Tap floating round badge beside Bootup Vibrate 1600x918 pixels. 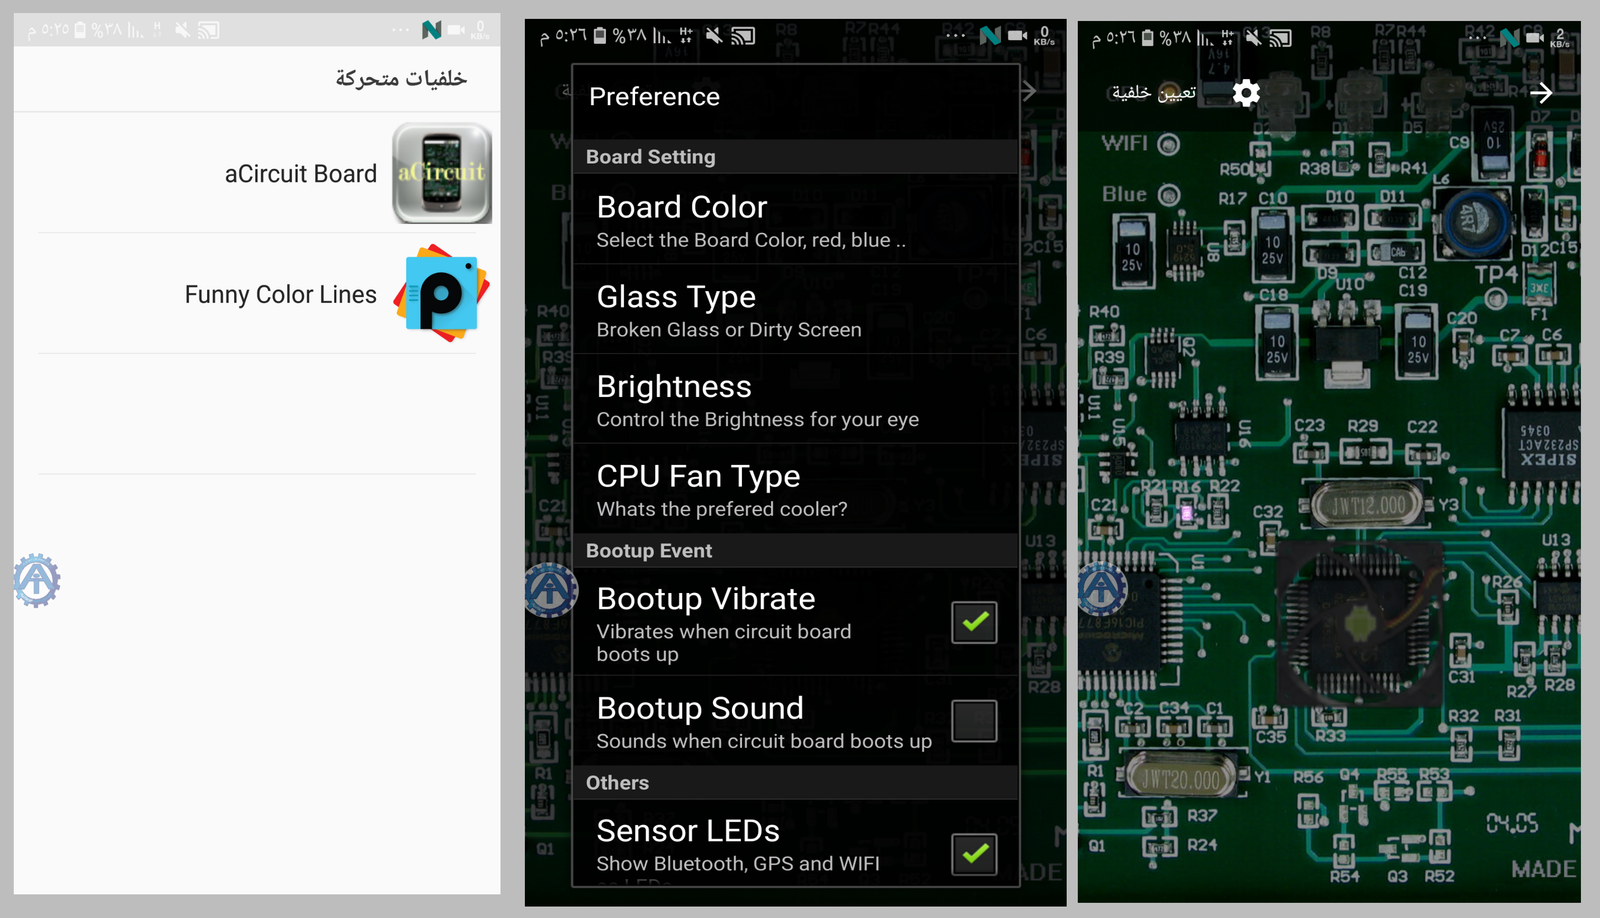tap(551, 590)
